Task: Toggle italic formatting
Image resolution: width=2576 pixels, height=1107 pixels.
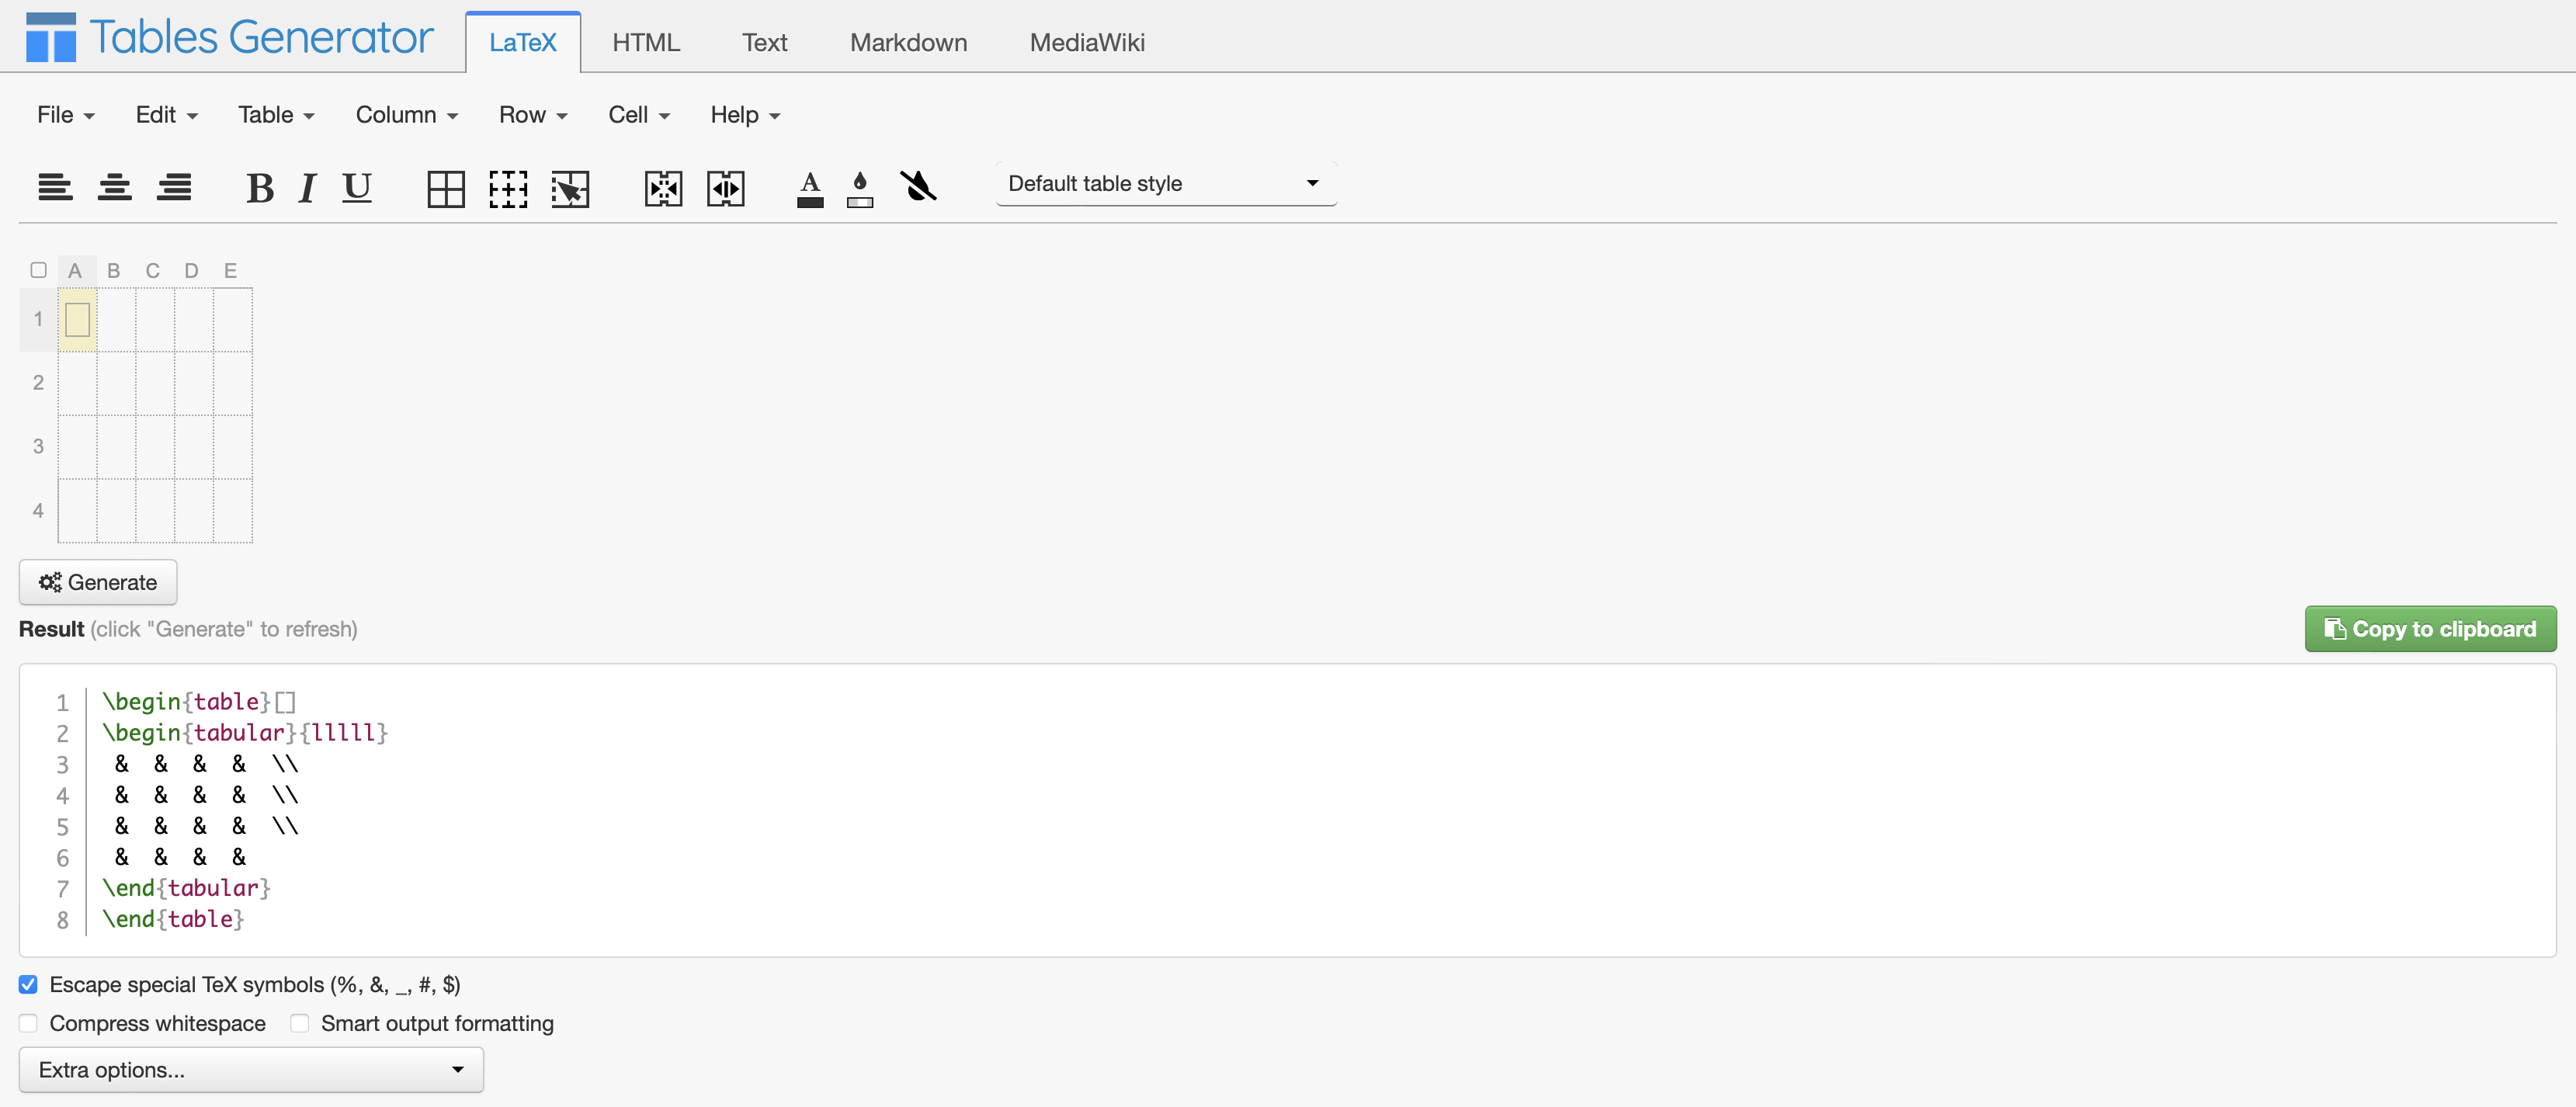Action: click(308, 187)
